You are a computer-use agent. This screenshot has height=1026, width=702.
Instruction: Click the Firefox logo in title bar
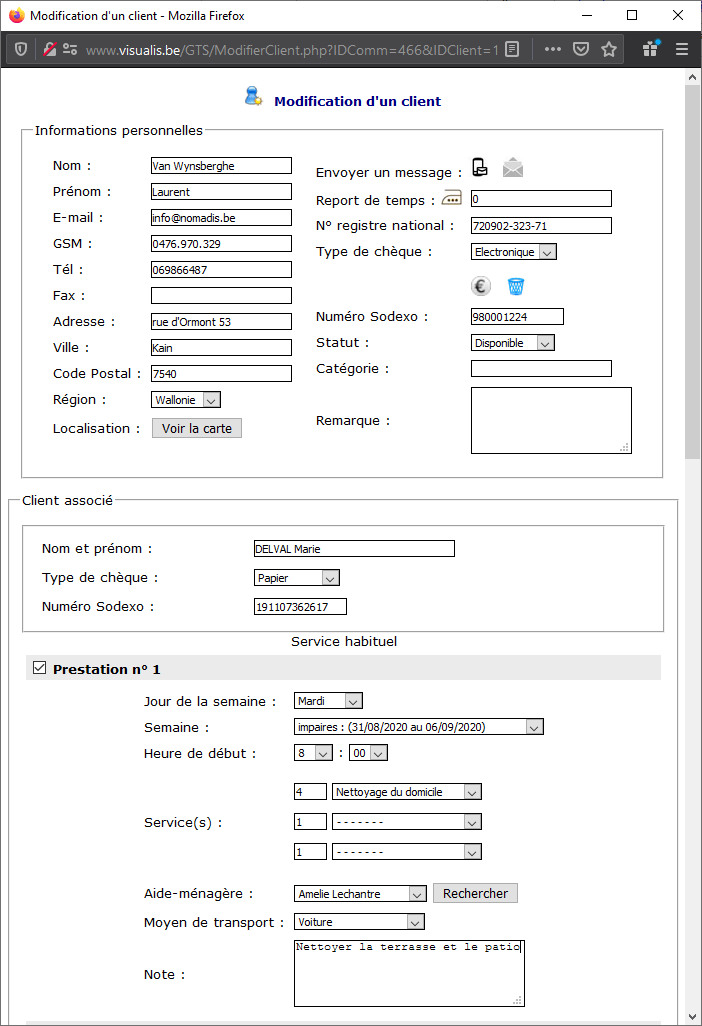(x=16, y=15)
